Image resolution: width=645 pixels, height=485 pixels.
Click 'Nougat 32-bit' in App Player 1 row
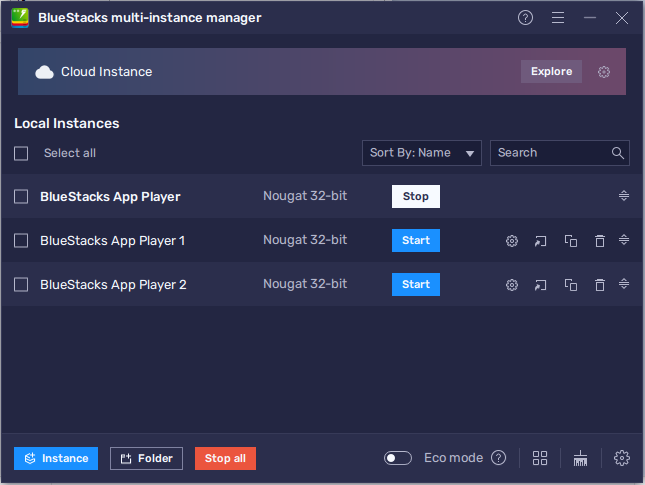(x=305, y=240)
